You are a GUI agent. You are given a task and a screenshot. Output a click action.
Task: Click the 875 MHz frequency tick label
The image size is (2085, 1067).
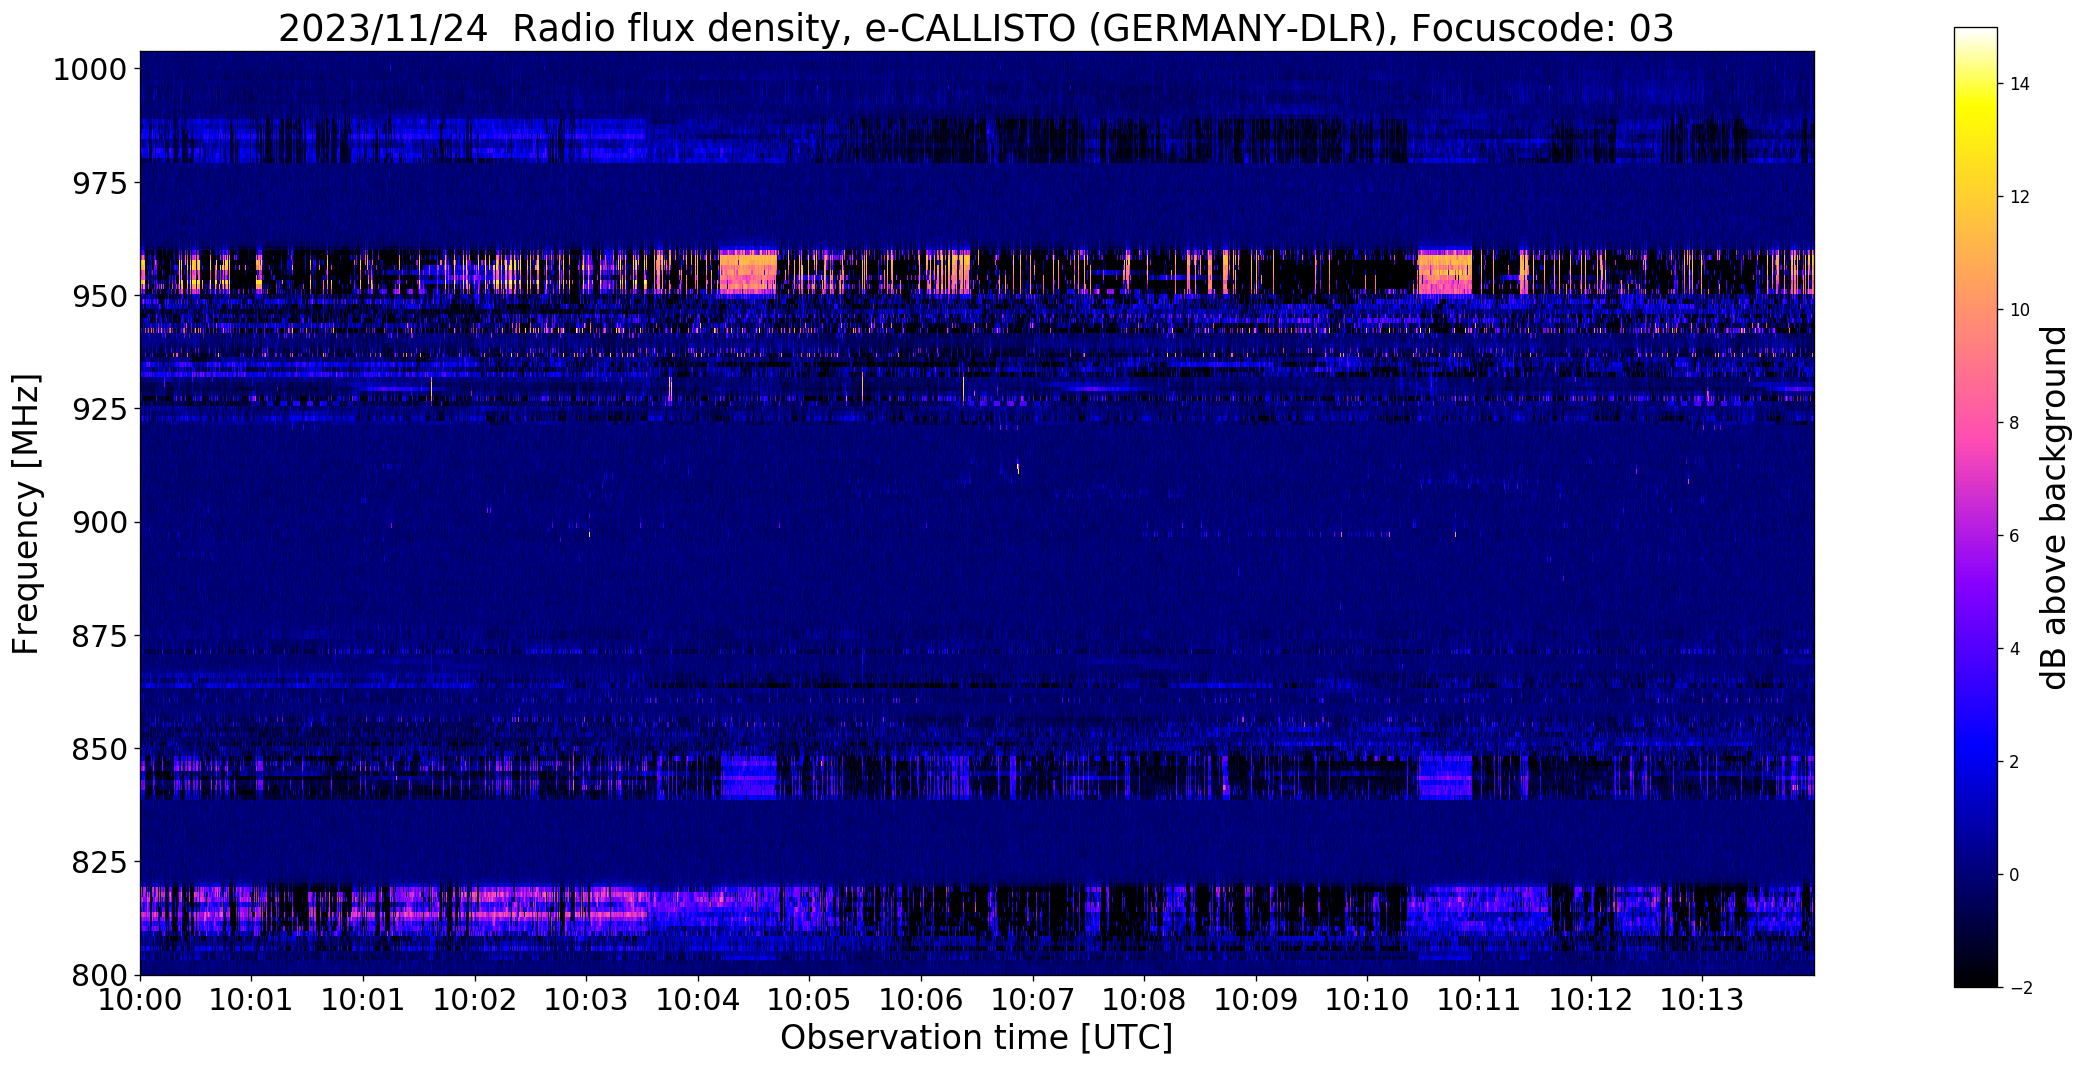coord(100,635)
